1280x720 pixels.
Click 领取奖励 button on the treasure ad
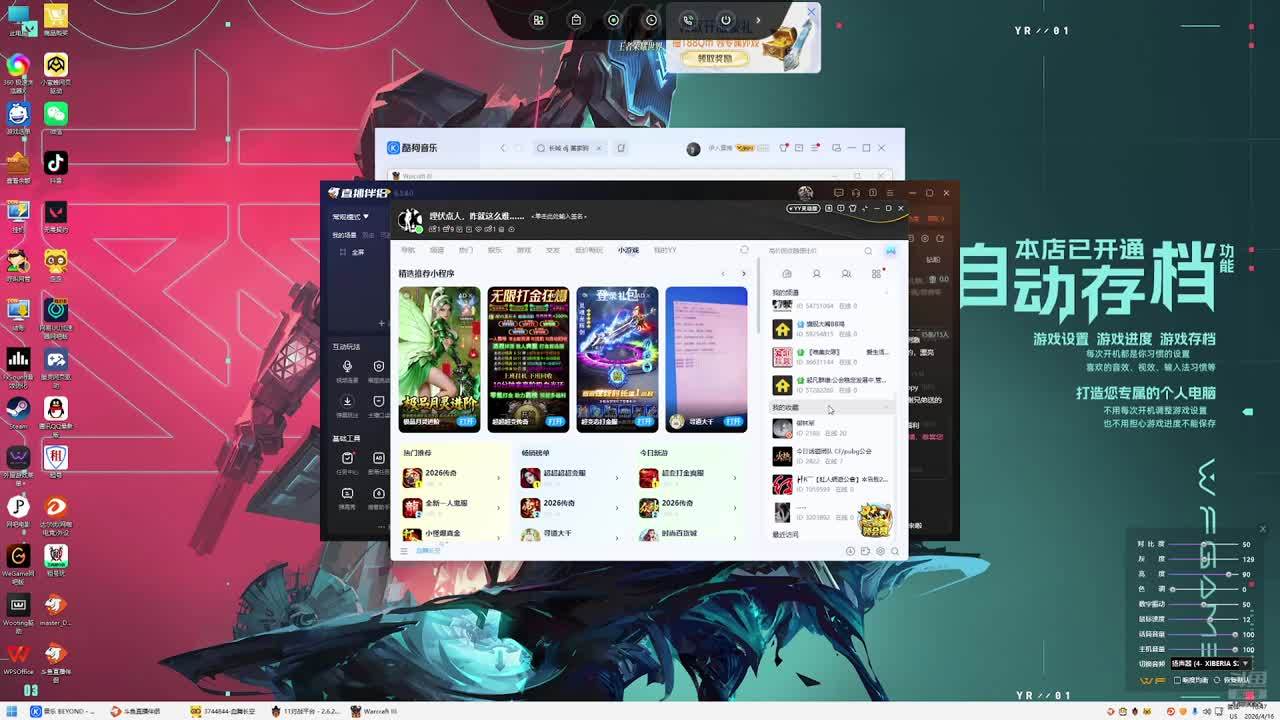coord(714,58)
